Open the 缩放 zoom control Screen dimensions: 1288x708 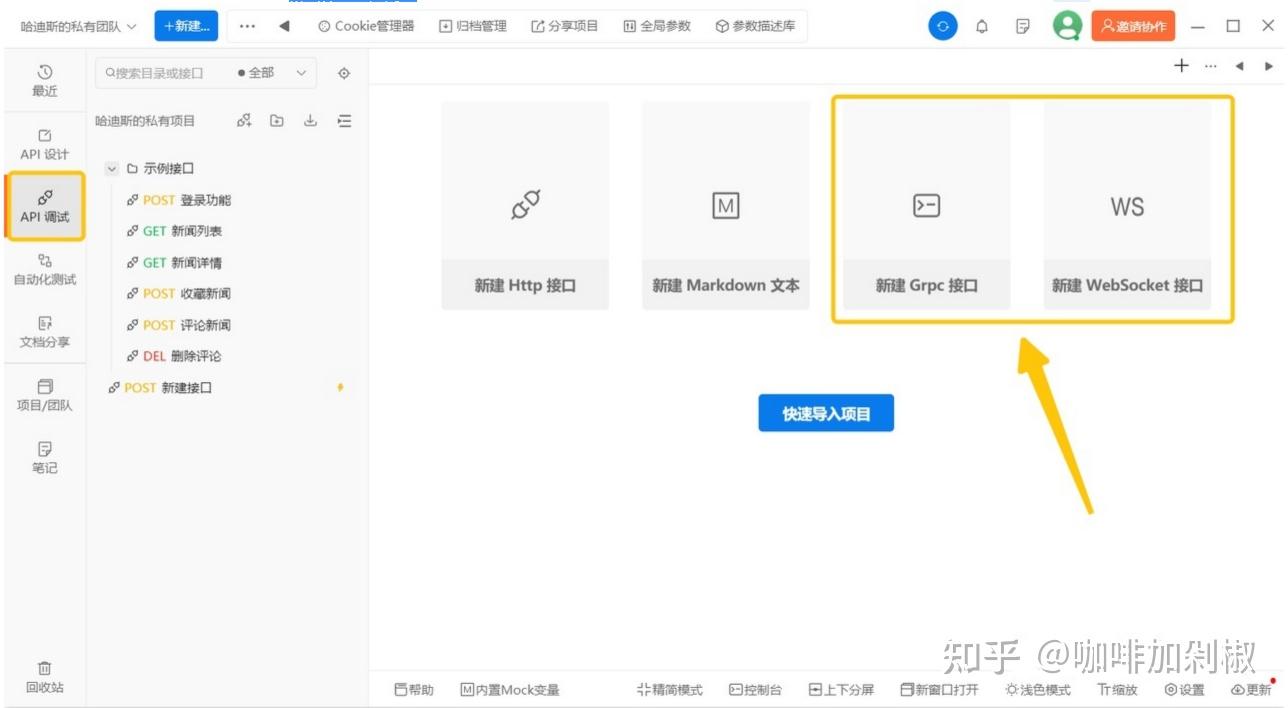pyautogui.click(x=1116, y=689)
